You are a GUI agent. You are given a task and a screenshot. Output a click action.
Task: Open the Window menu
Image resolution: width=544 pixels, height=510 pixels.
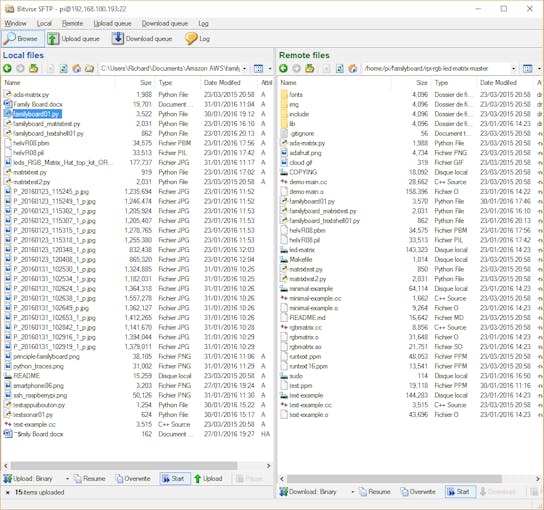coord(15,23)
